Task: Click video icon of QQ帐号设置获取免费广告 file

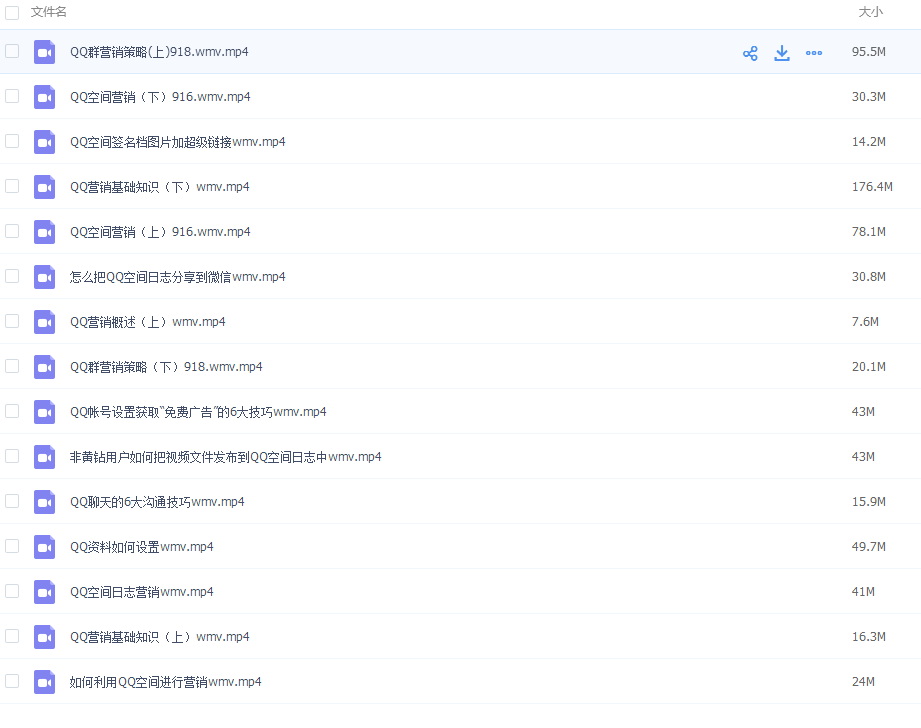Action: tap(45, 412)
